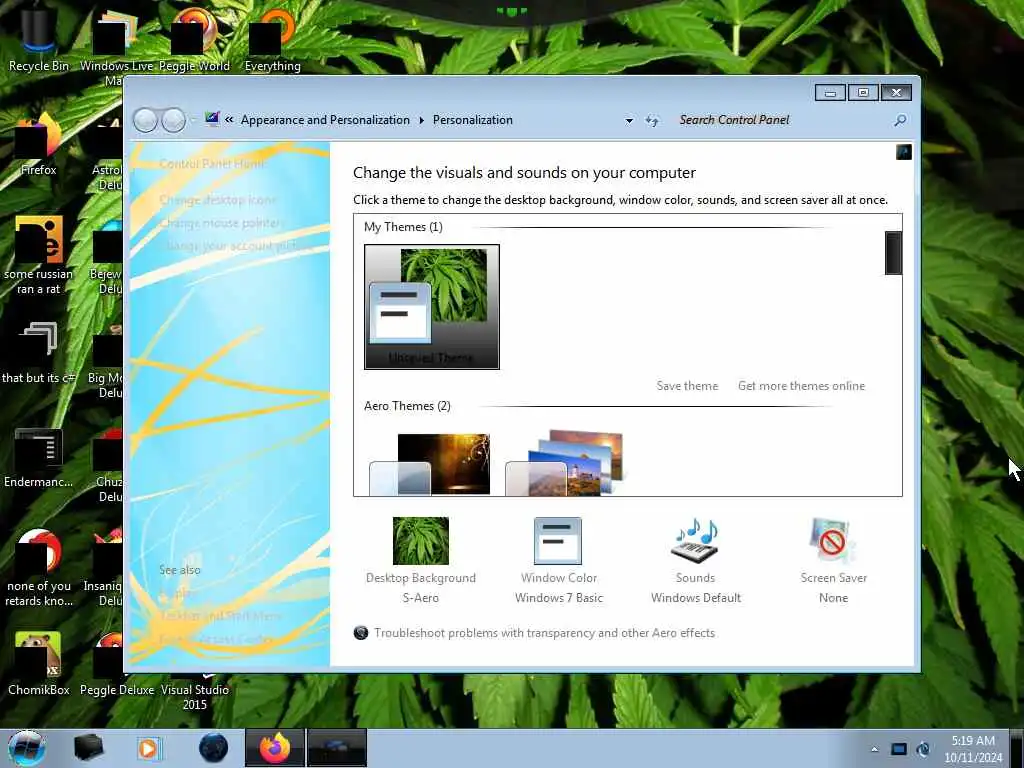Viewport: 1024px width, 768px height.
Task: Click the breadcrumb double-chevron expander
Action: pos(229,120)
